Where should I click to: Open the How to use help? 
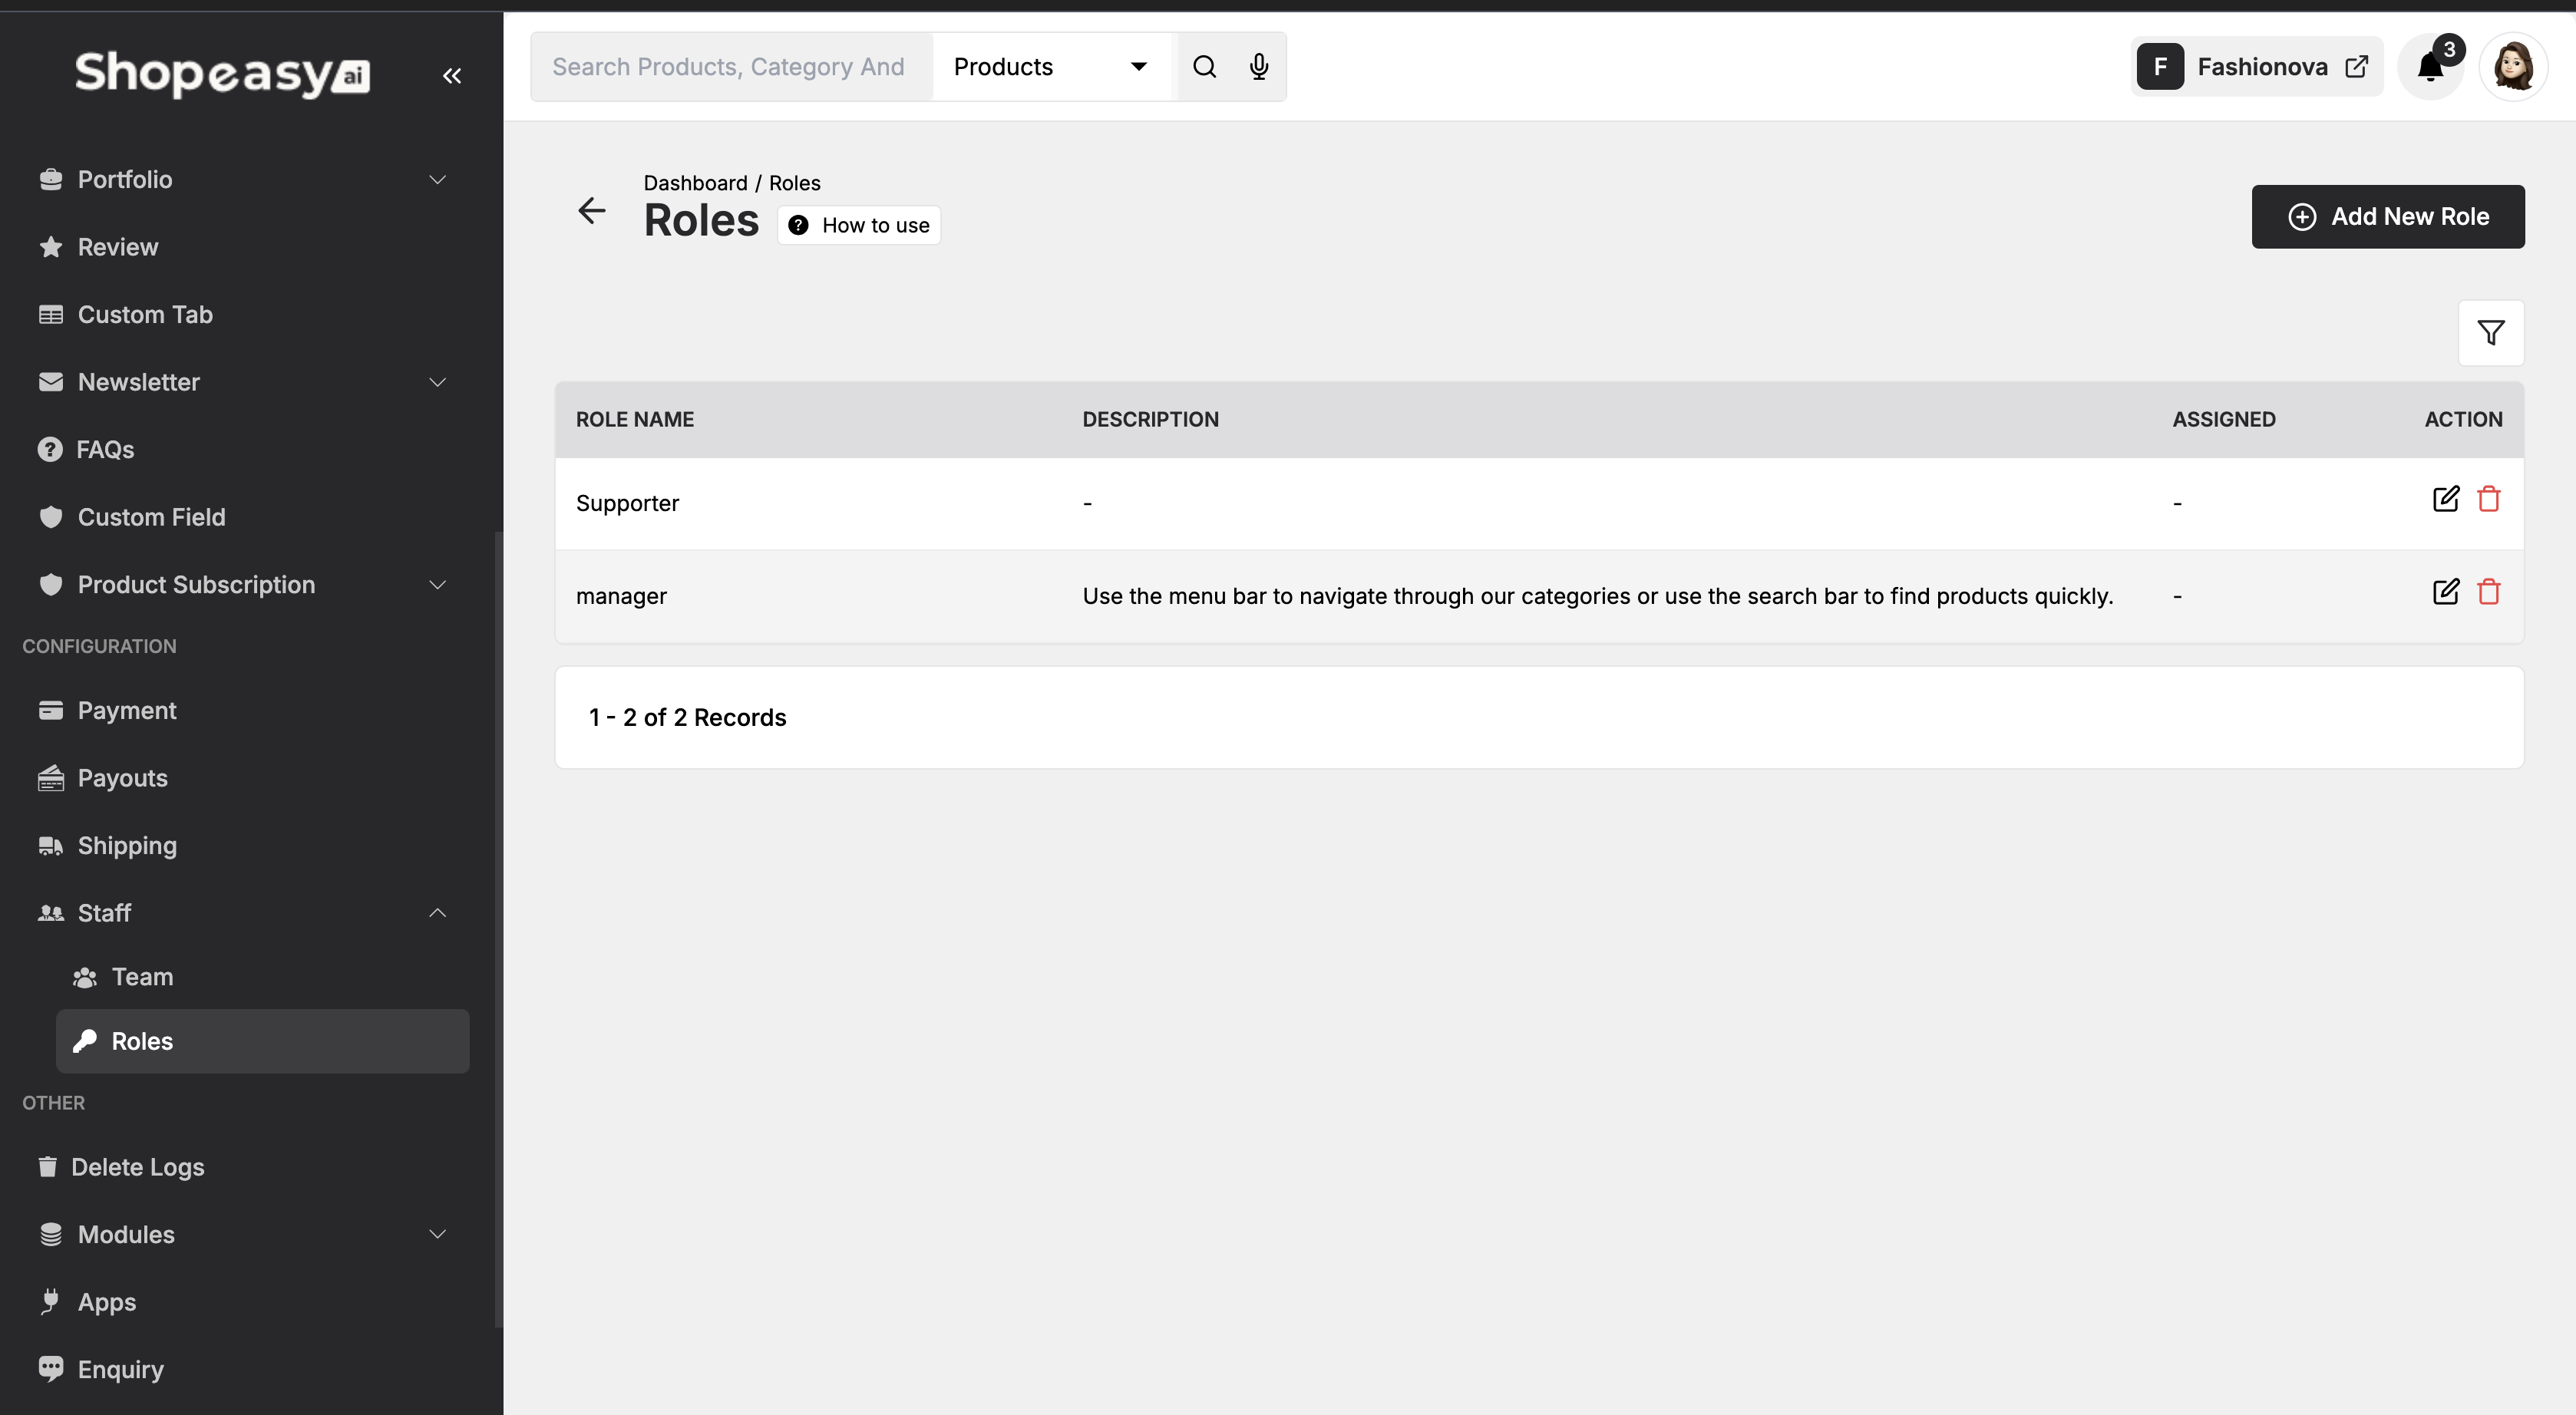coord(859,225)
